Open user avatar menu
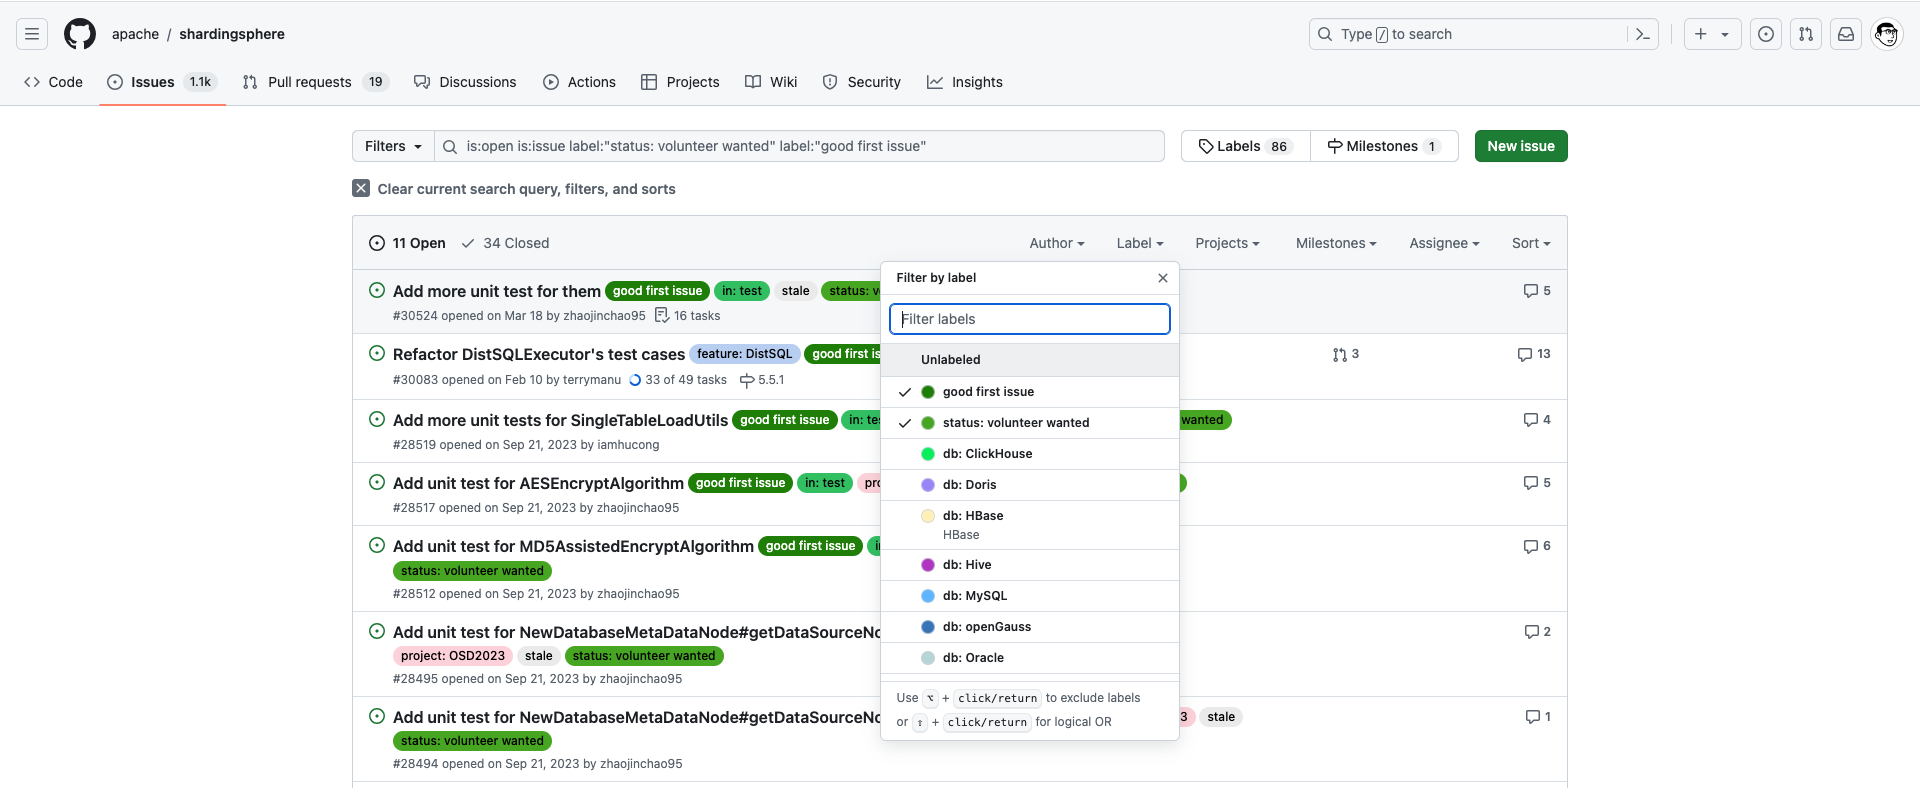The height and width of the screenshot is (788, 1920). pyautogui.click(x=1886, y=34)
